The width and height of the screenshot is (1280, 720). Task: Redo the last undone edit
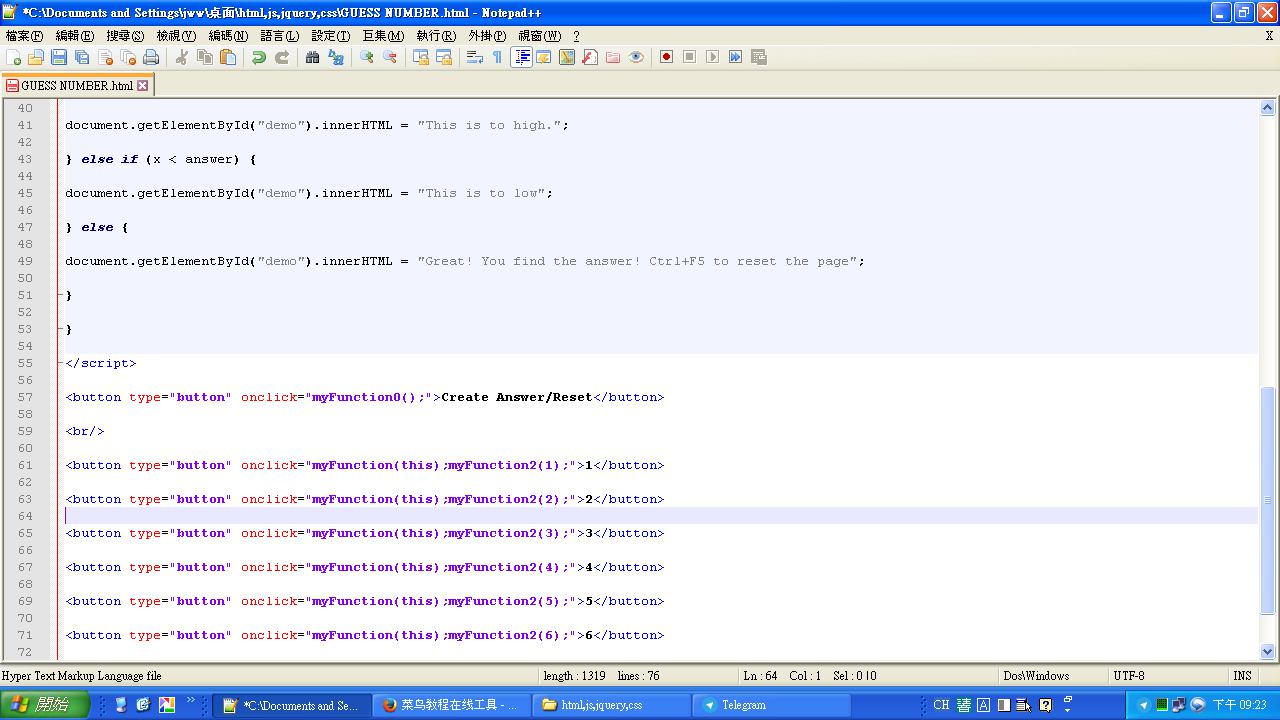[282, 57]
